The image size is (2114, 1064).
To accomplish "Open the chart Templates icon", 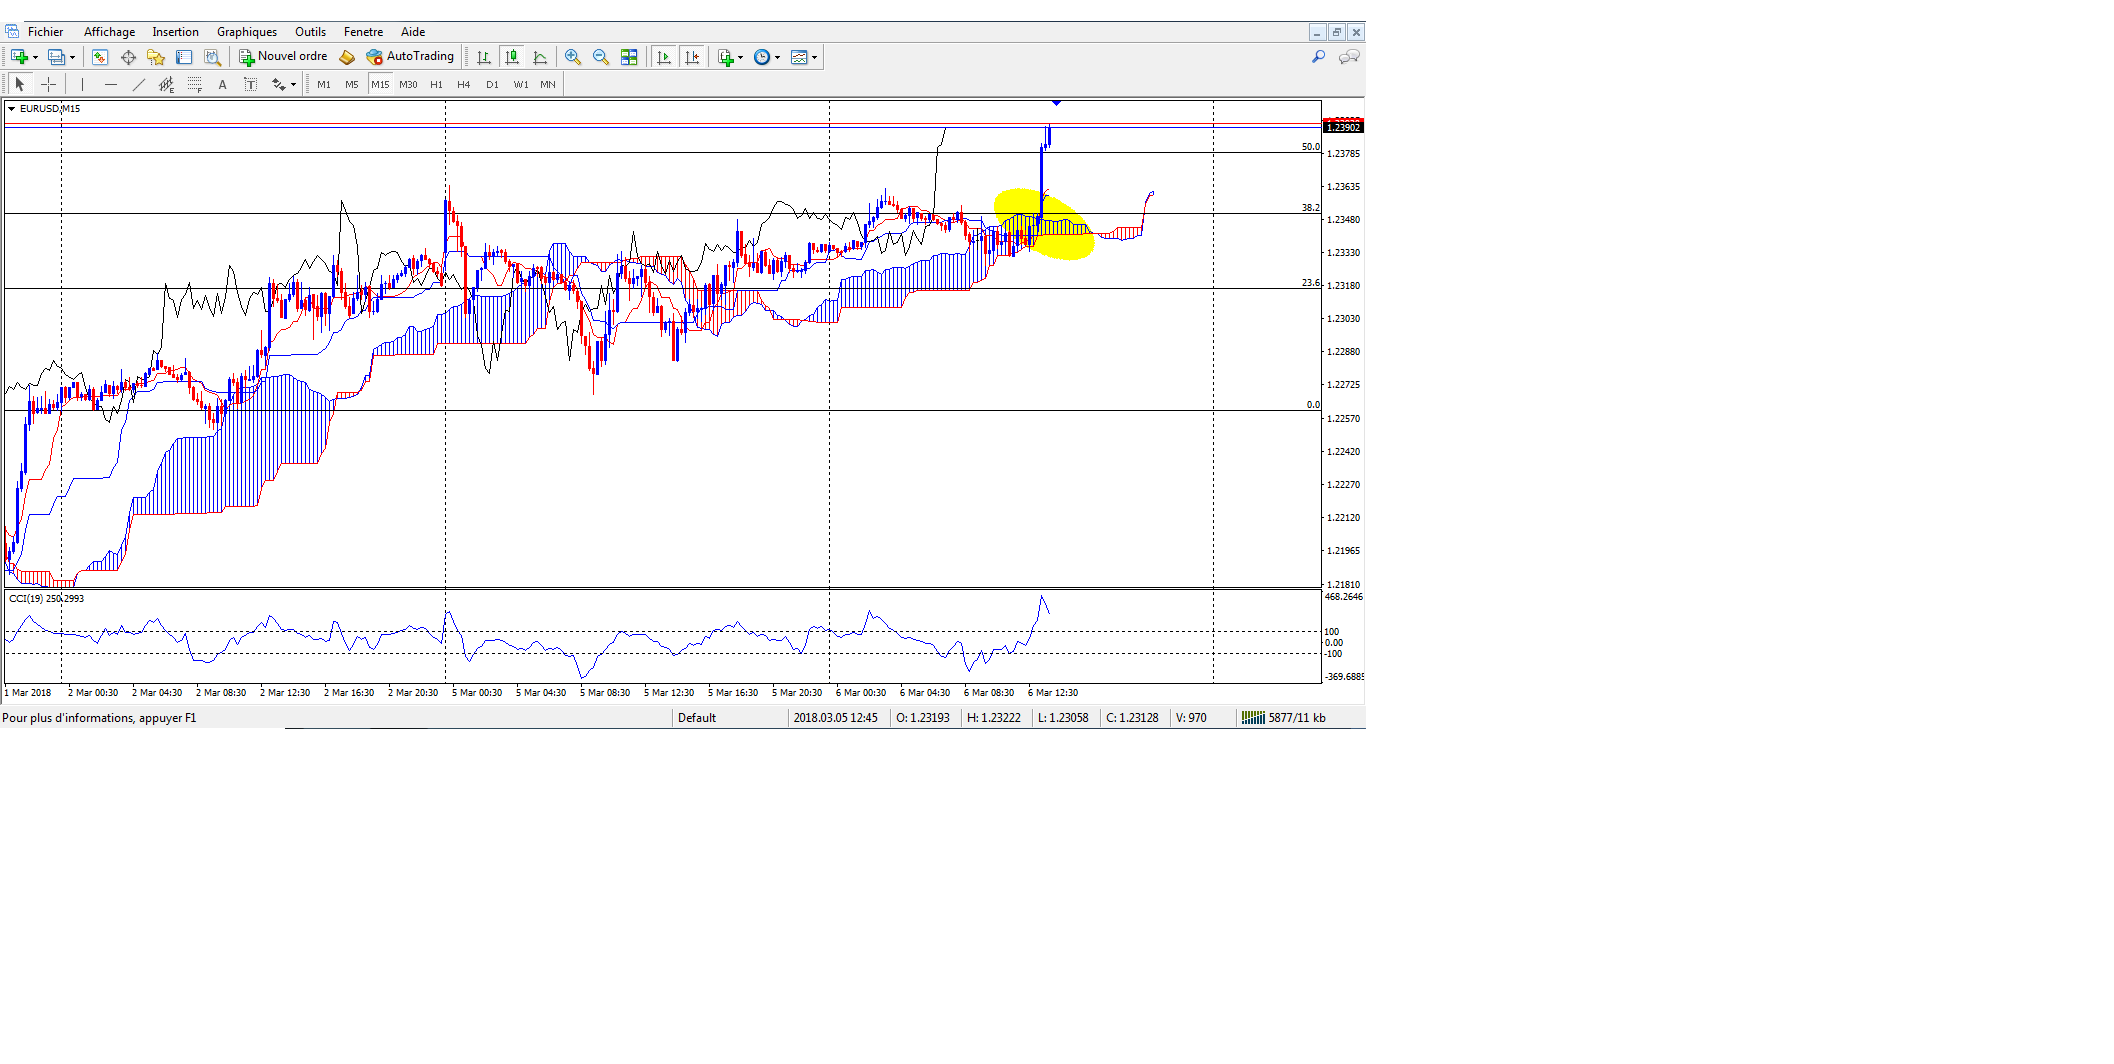I will pyautogui.click(x=799, y=57).
